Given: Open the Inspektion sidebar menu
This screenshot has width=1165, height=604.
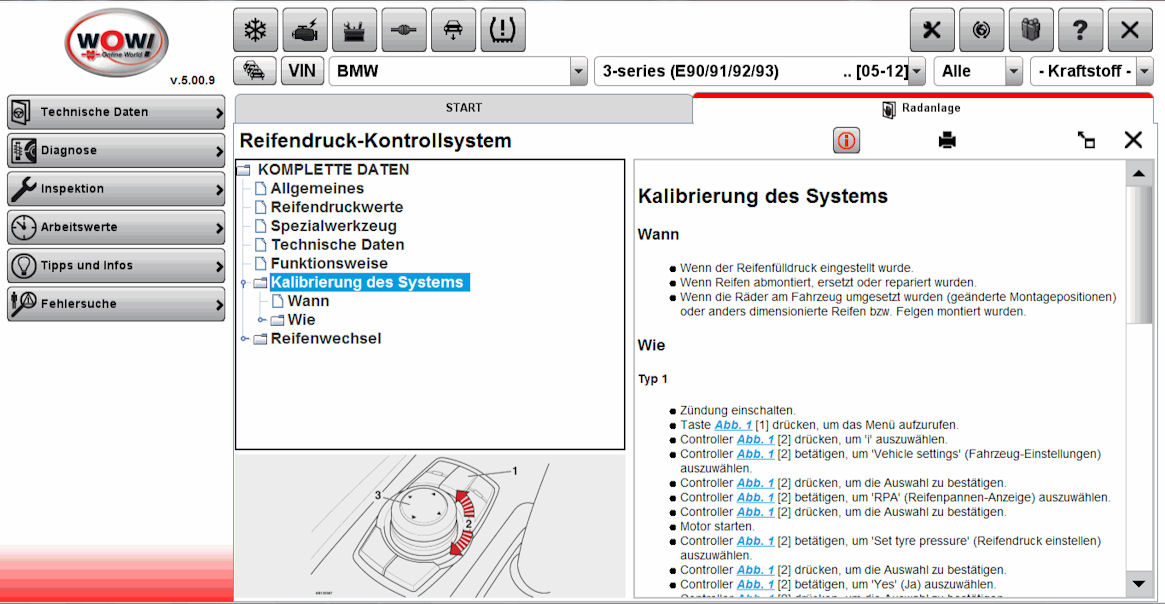Looking at the screenshot, I should click(x=116, y=189).
